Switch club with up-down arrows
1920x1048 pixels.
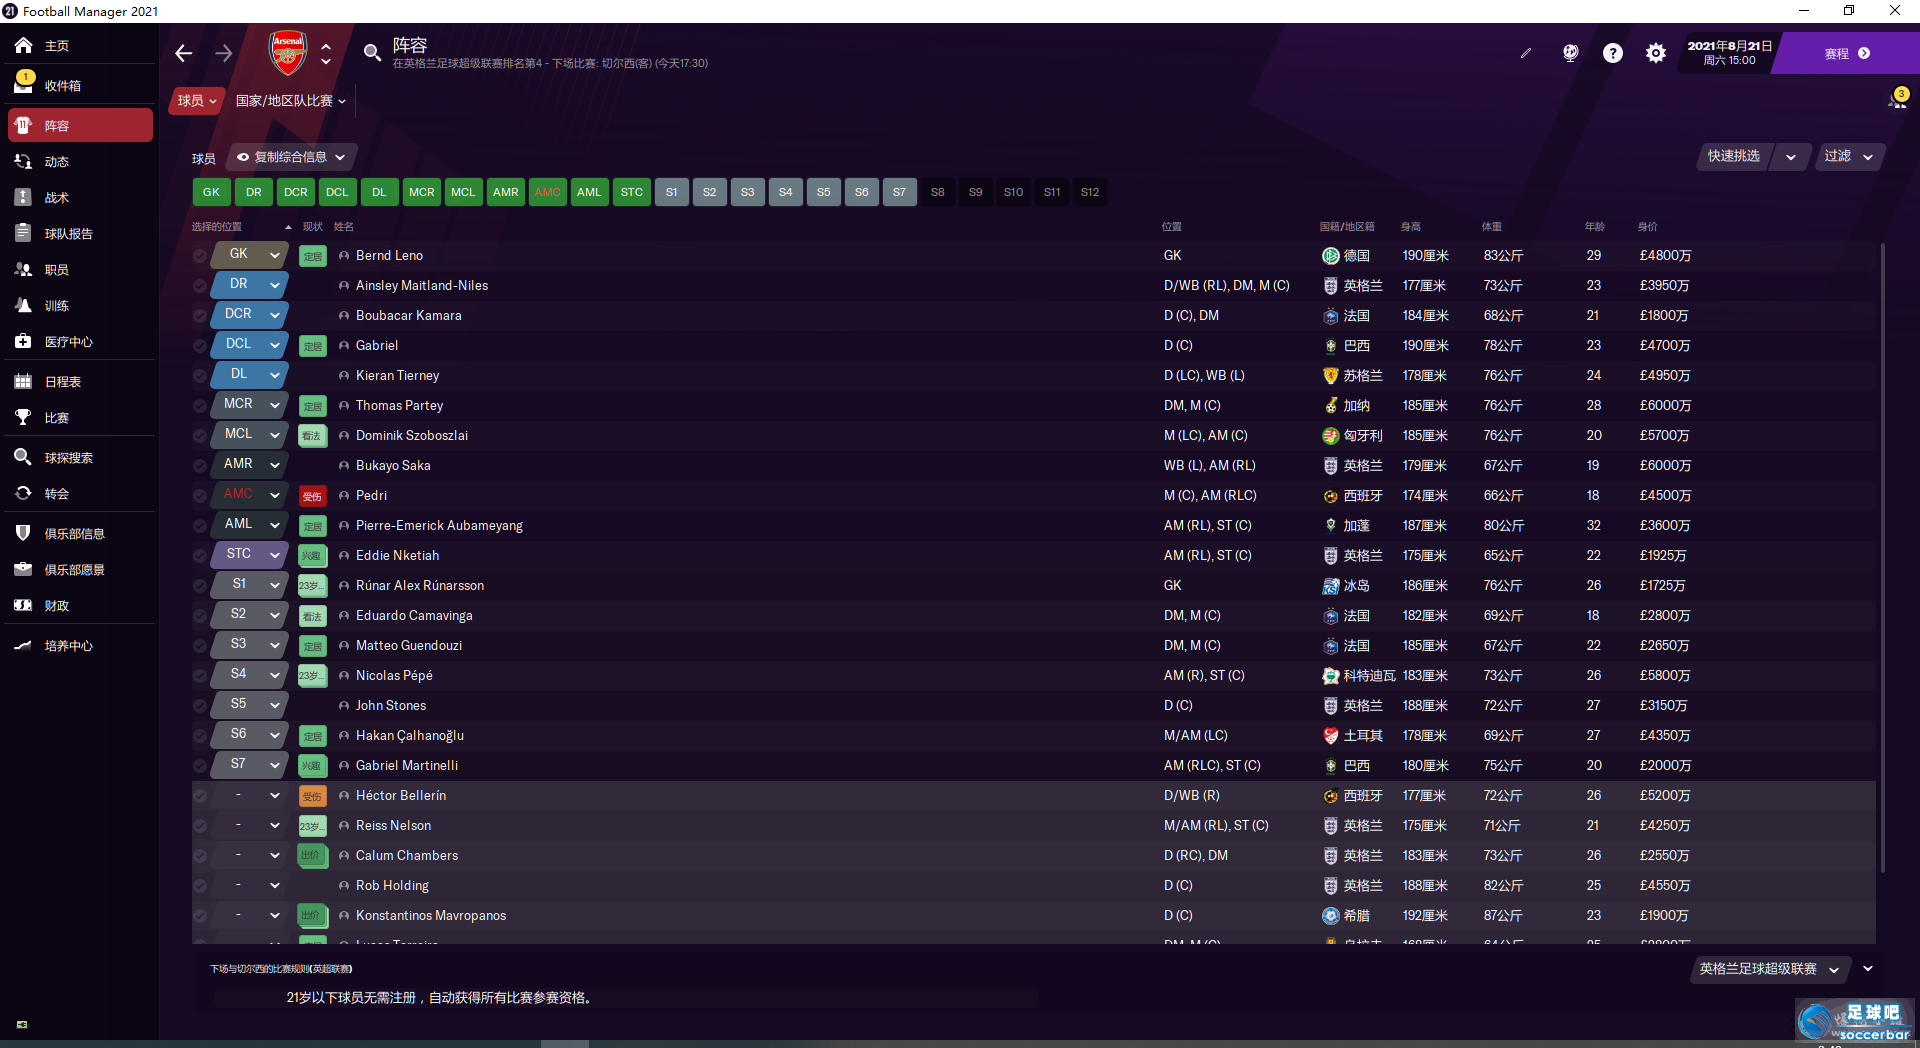point(326,53)
